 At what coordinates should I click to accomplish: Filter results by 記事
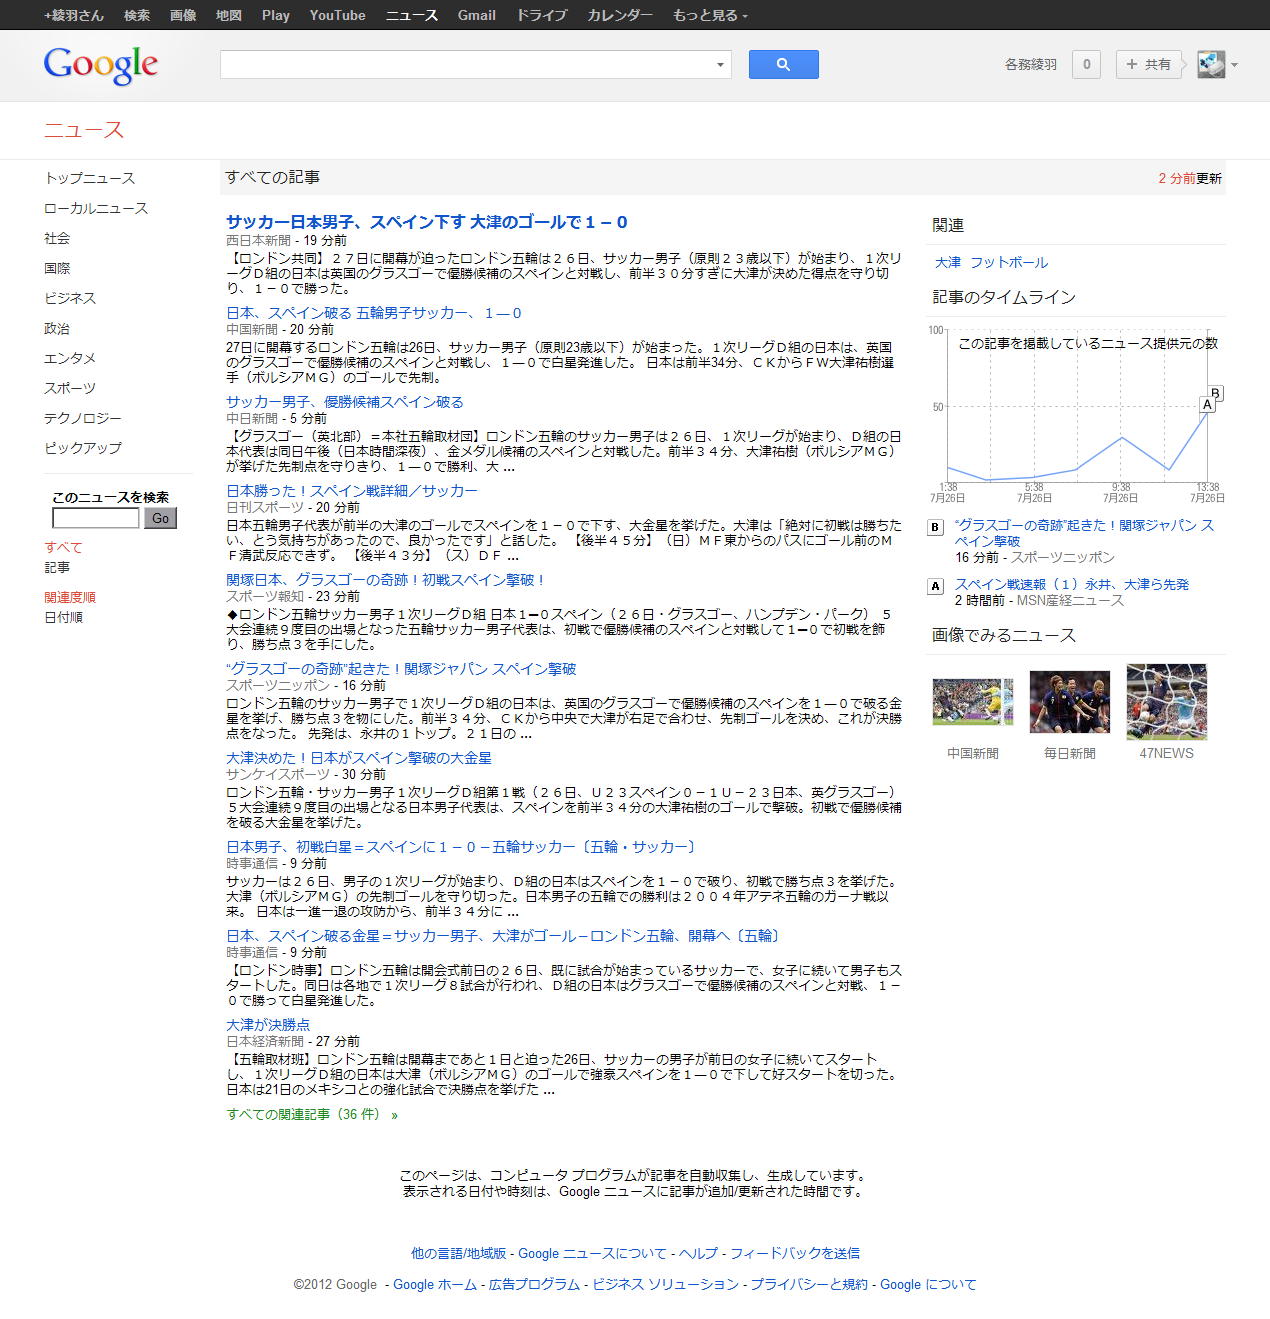tap(57, 567)
